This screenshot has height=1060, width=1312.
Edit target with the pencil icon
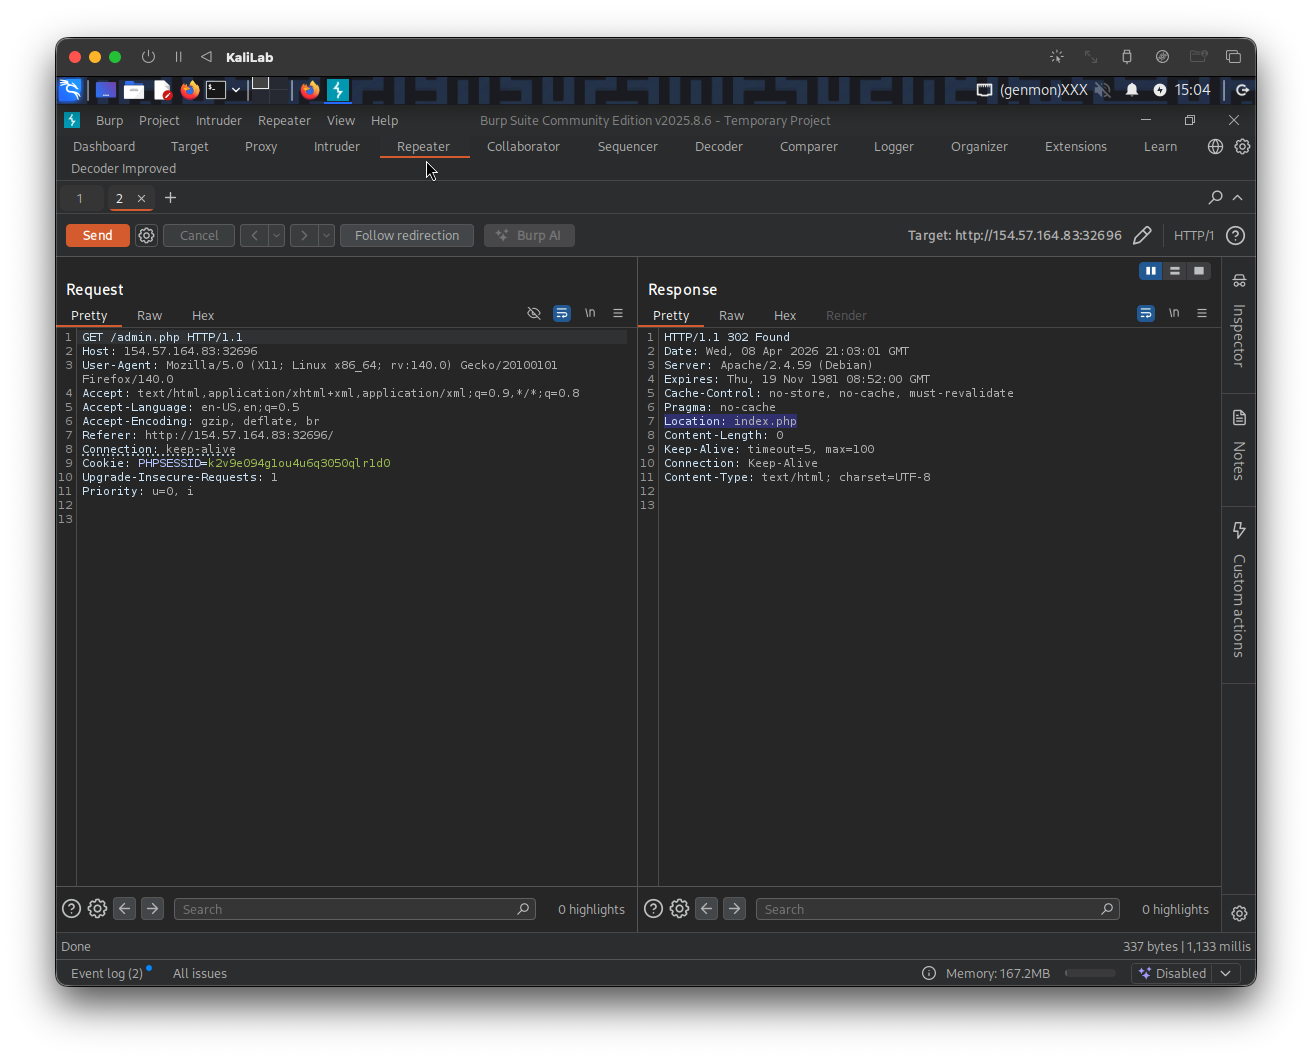1142,236
